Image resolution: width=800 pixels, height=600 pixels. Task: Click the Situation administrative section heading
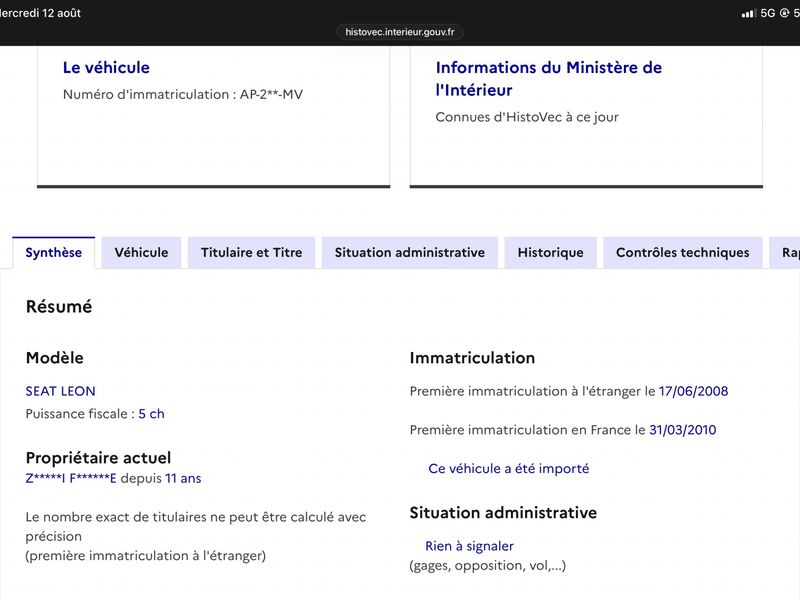(503, 512)
